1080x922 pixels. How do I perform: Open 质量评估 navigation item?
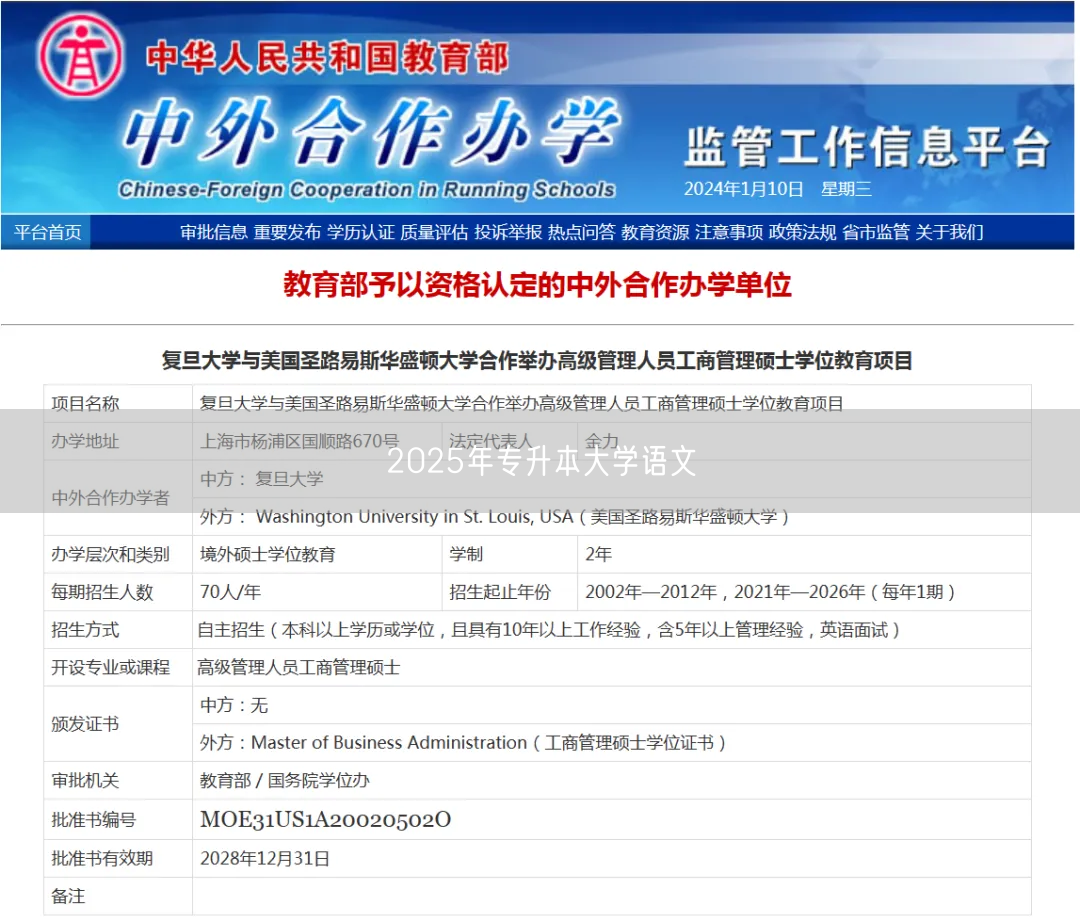(434, 232)
